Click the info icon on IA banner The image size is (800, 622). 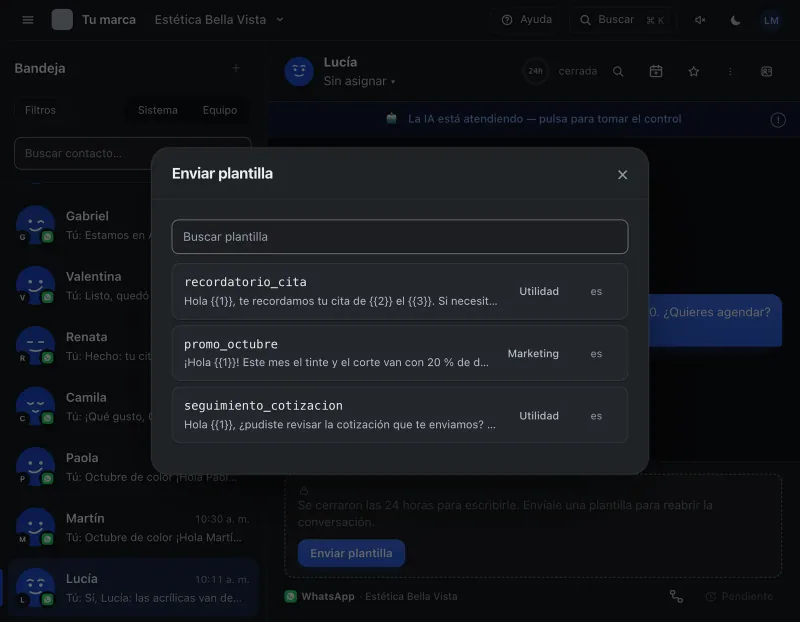778,120
